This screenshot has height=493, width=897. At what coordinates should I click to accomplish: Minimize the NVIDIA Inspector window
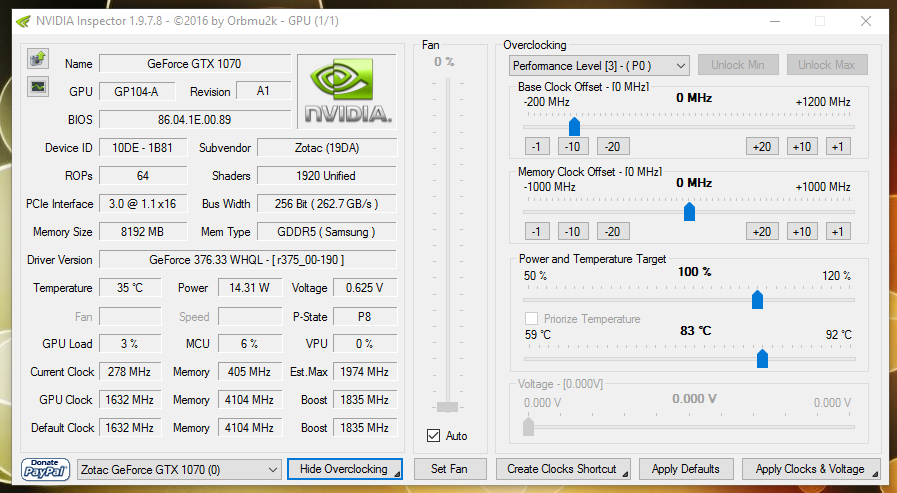[775, 21]
